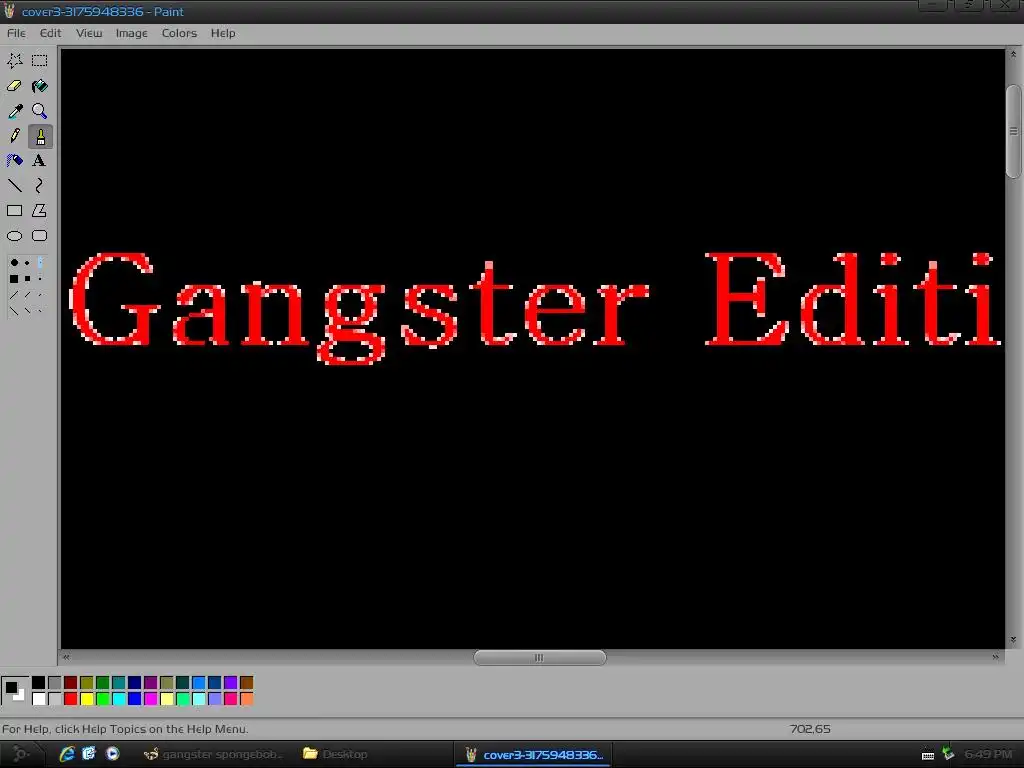The image size is (1024, 768).
Task: Open Internet Explorer from quick launch
Action: tap(67, 754)
